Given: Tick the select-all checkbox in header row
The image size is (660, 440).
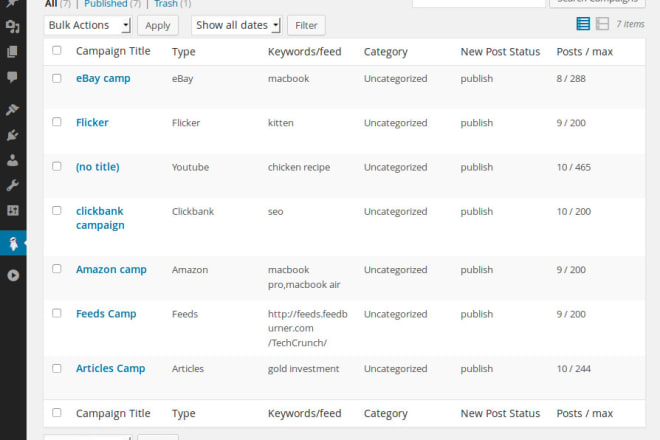Looking at the screenshot, I should tap(57, 51).
